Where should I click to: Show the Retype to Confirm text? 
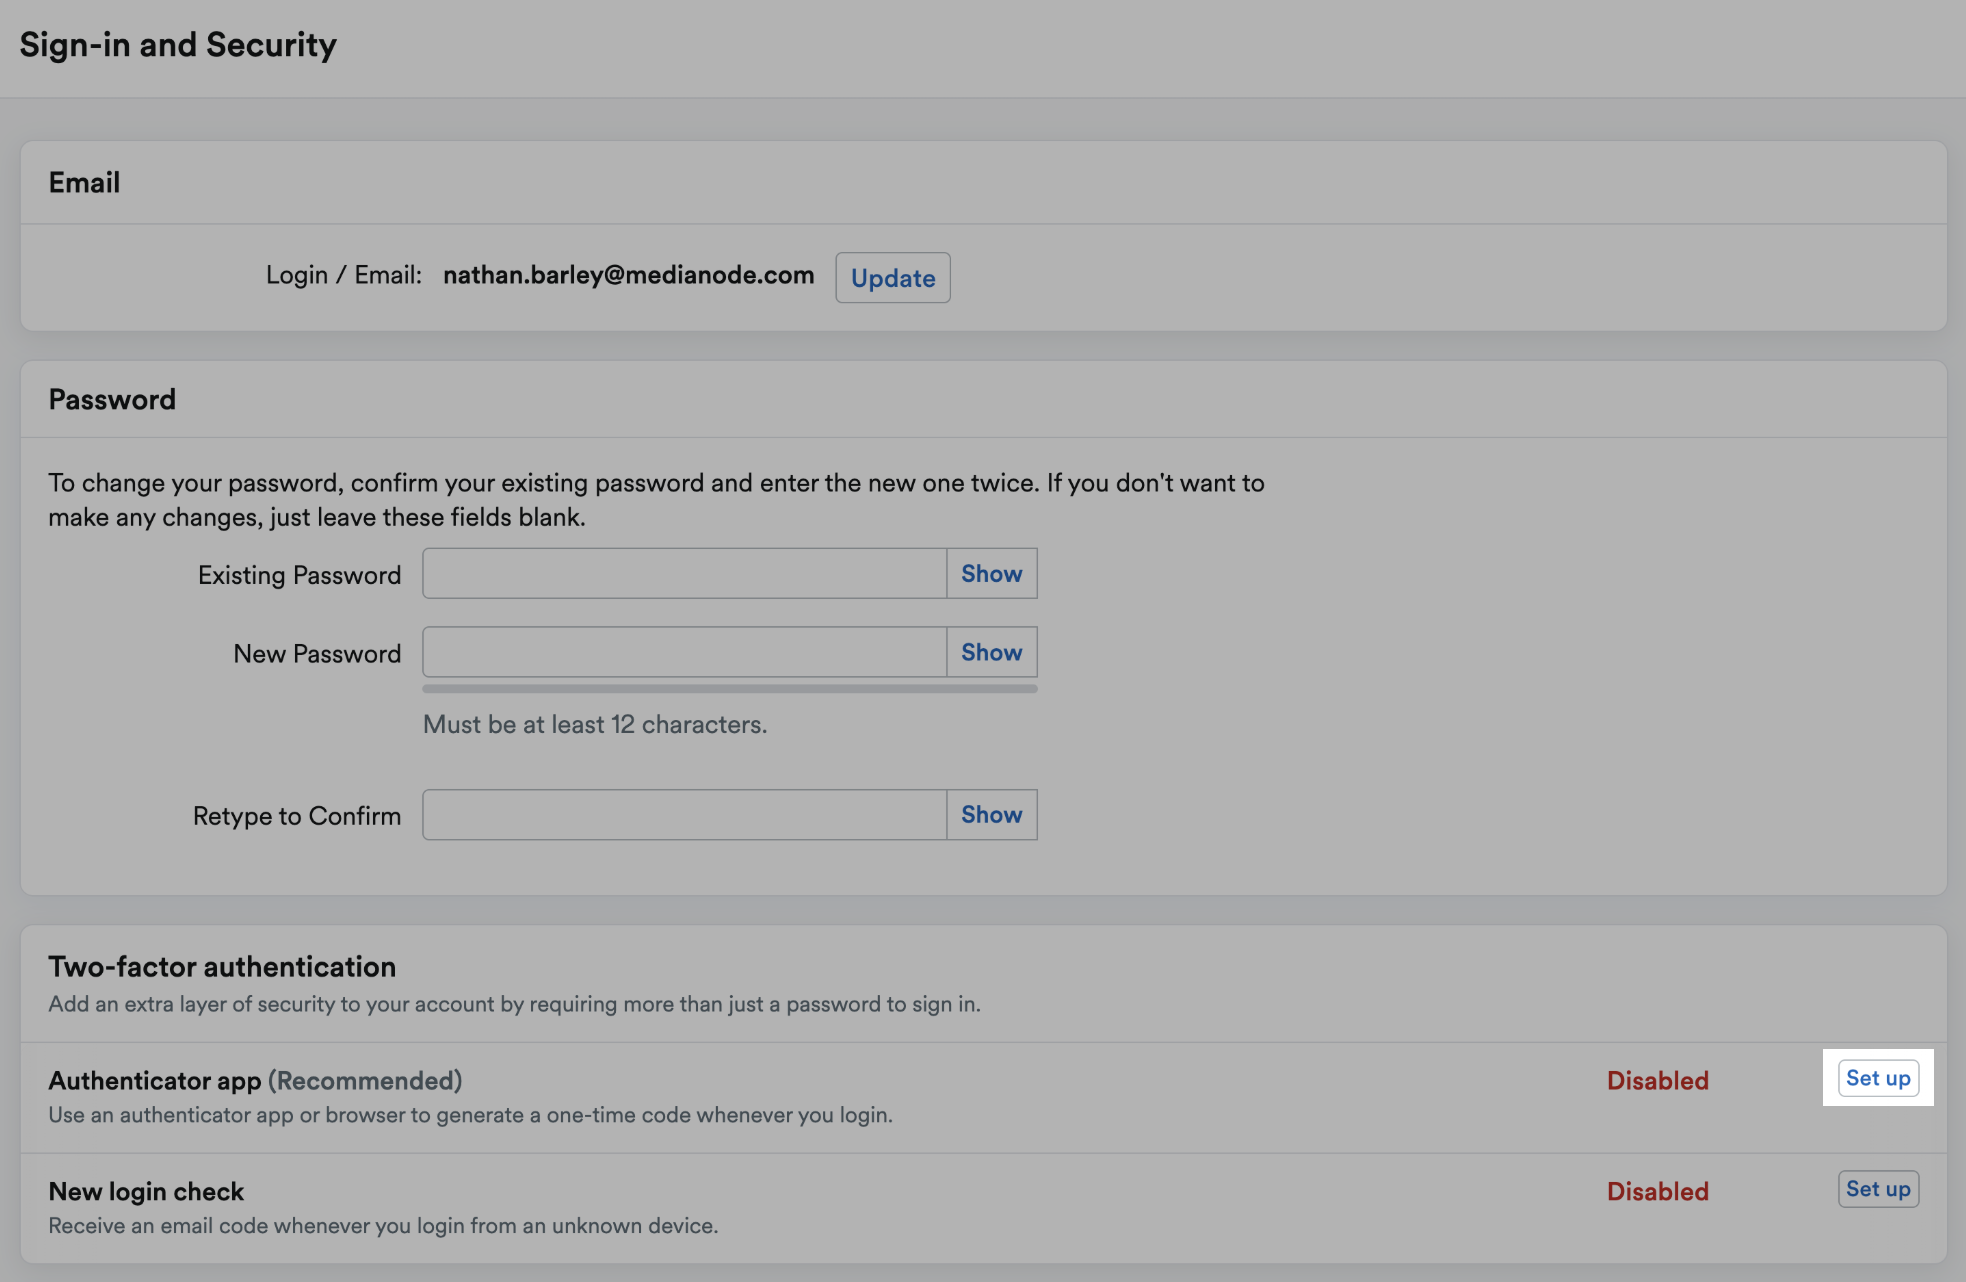[990, 814]
